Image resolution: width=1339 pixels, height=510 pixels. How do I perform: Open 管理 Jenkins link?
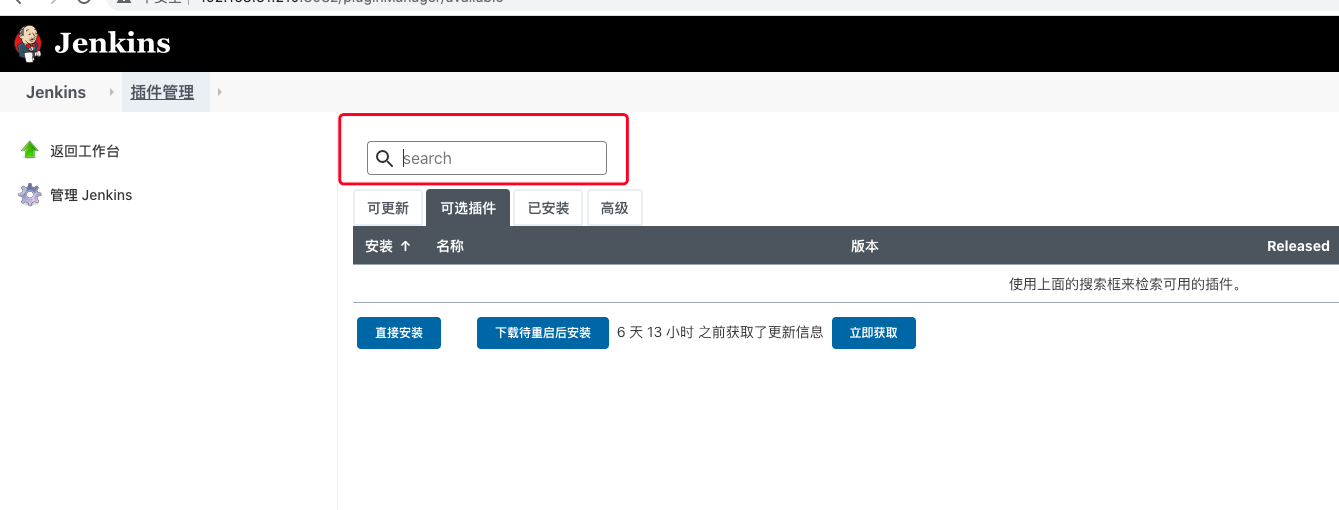(x=91, y=195)
